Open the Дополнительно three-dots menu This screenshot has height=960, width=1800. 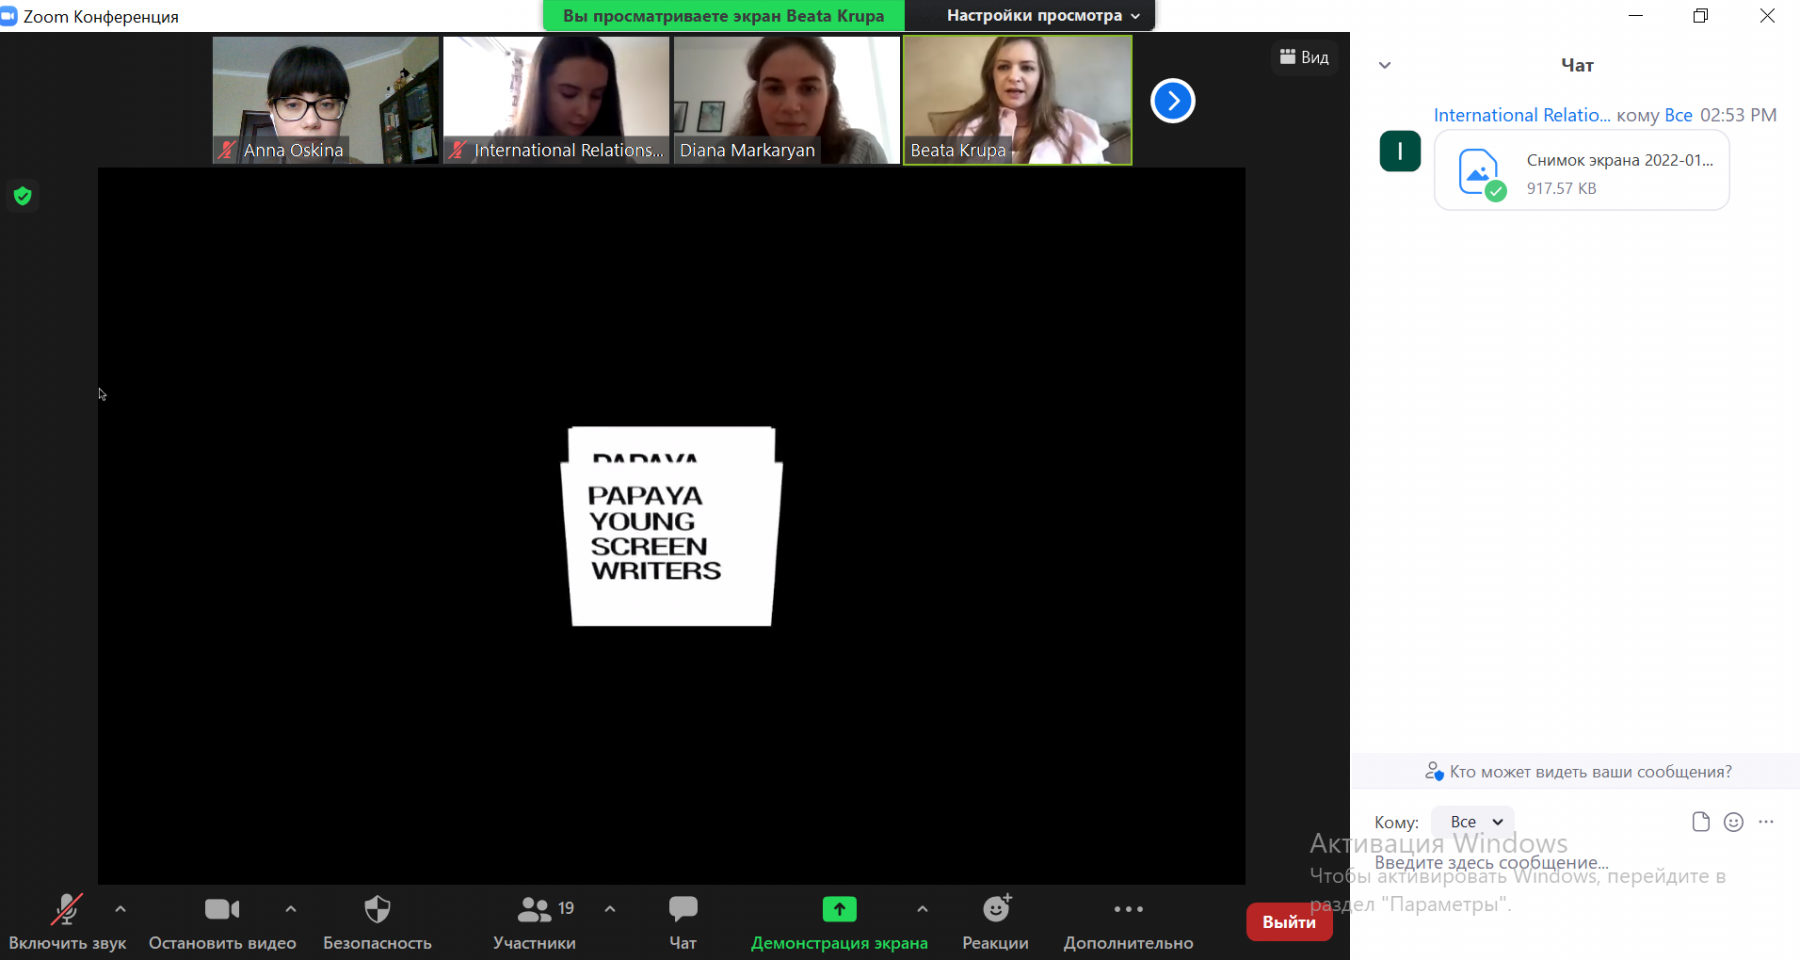1128,922
